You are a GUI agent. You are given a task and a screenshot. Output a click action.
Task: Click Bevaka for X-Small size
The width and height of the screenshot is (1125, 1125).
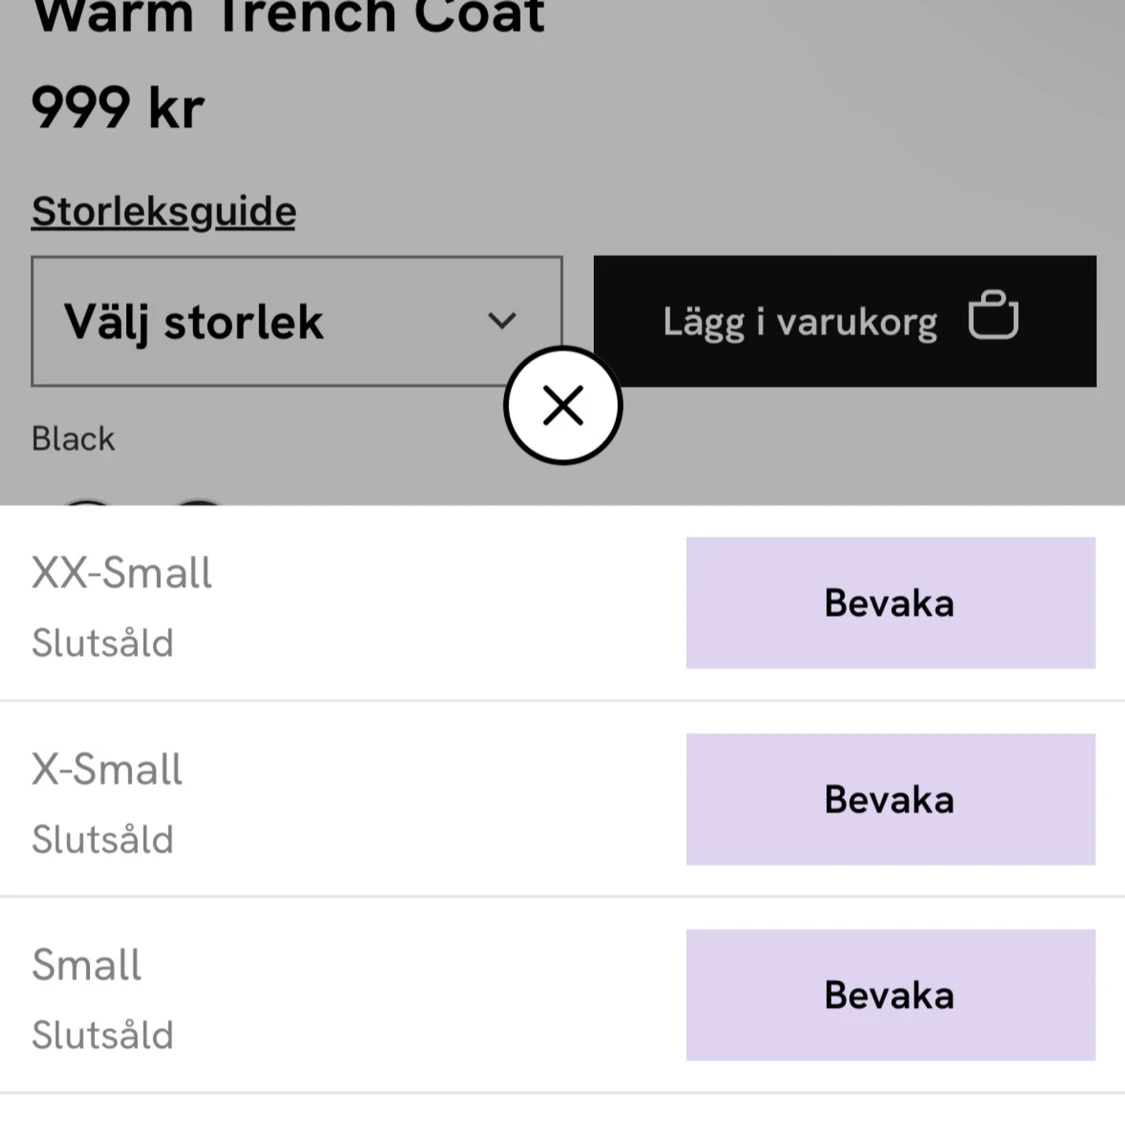pos(890,799)
